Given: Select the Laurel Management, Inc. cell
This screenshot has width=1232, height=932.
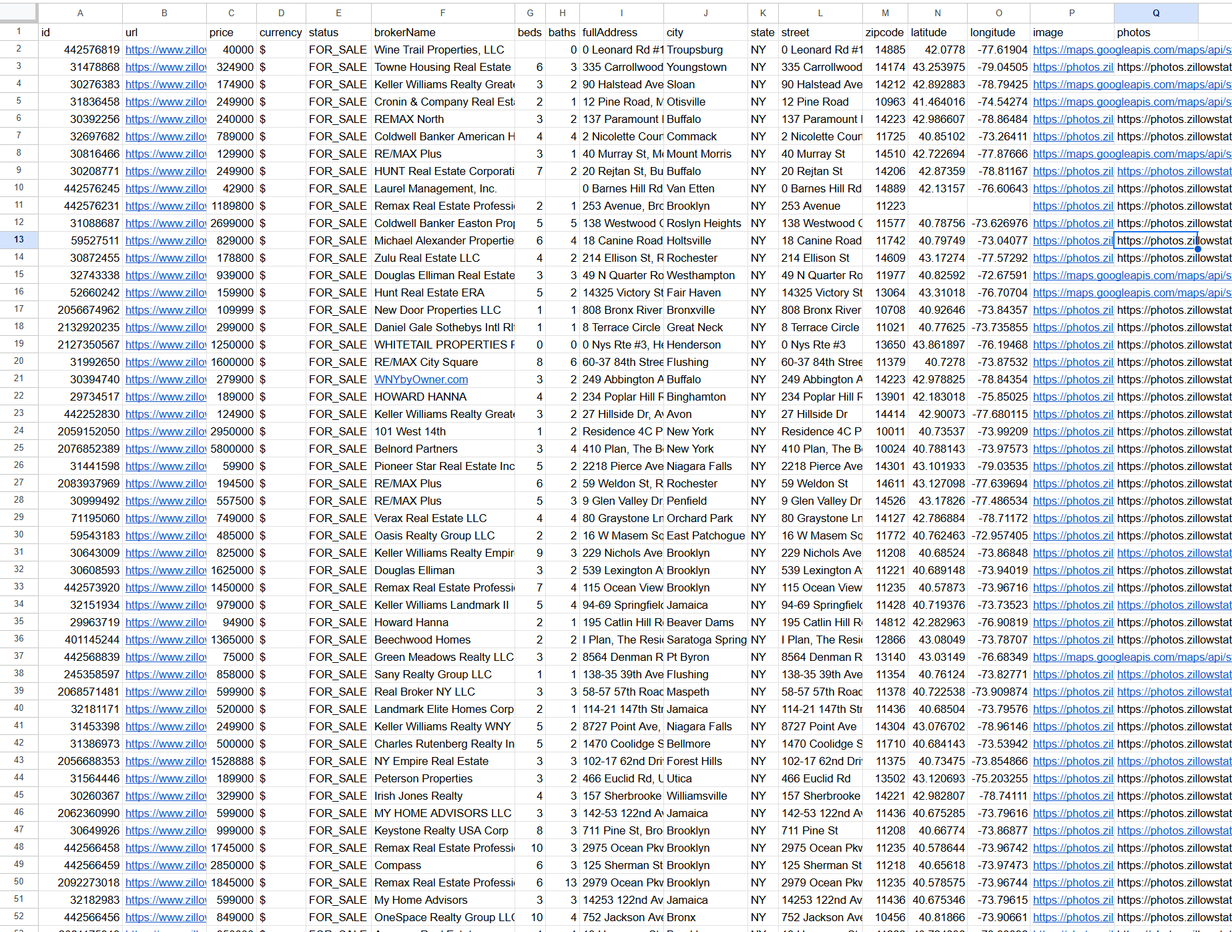Looking at the screenshot, I should (x=443, y=188).
